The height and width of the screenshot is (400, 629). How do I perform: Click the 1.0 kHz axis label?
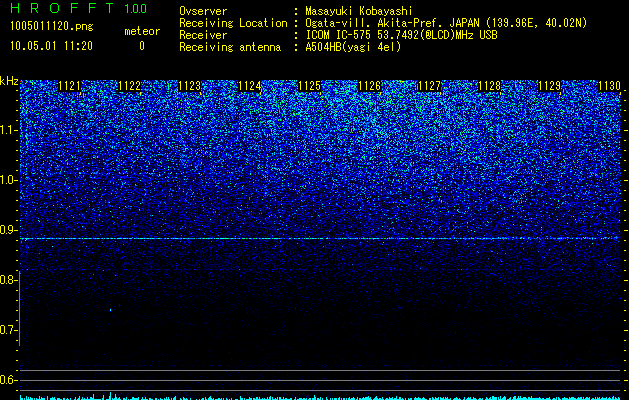click(8, 180)
